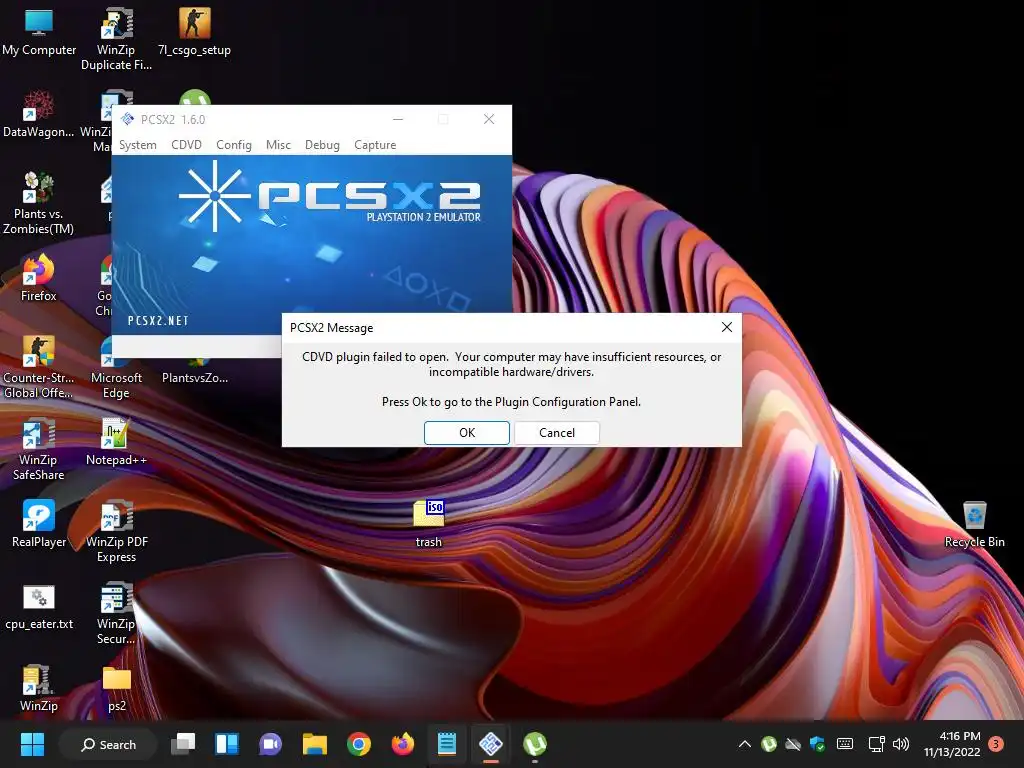The height and width of the screenshot is (768, 1024).
Task: Open the volume control in the tray
Action: coord(901,744)
